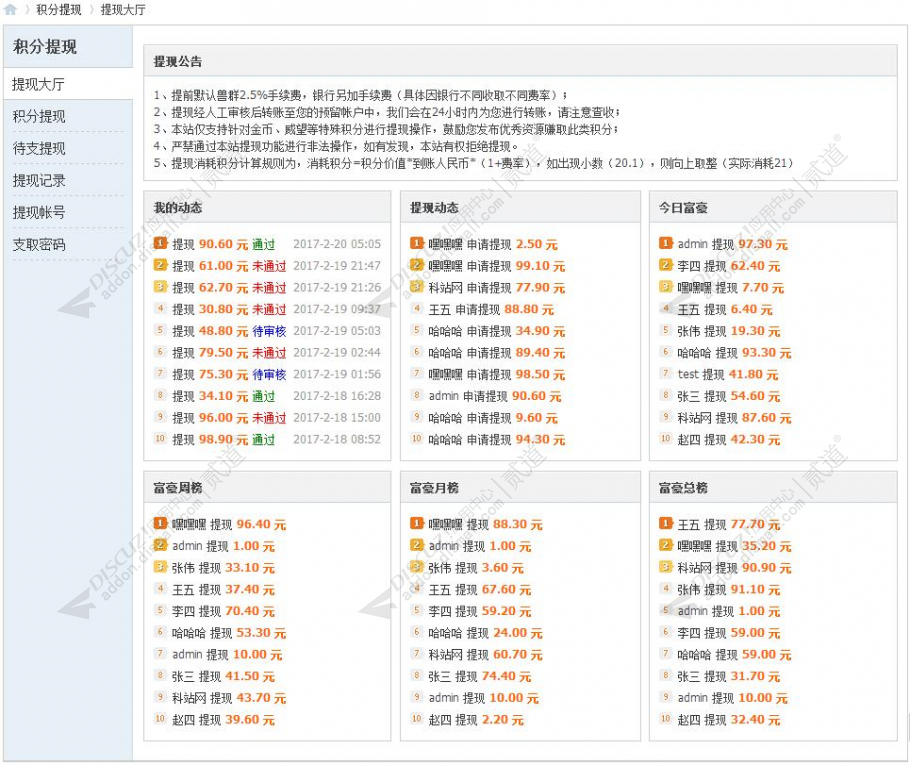Select 张三 提现 54.60 元 entry

tap(729, 396)
